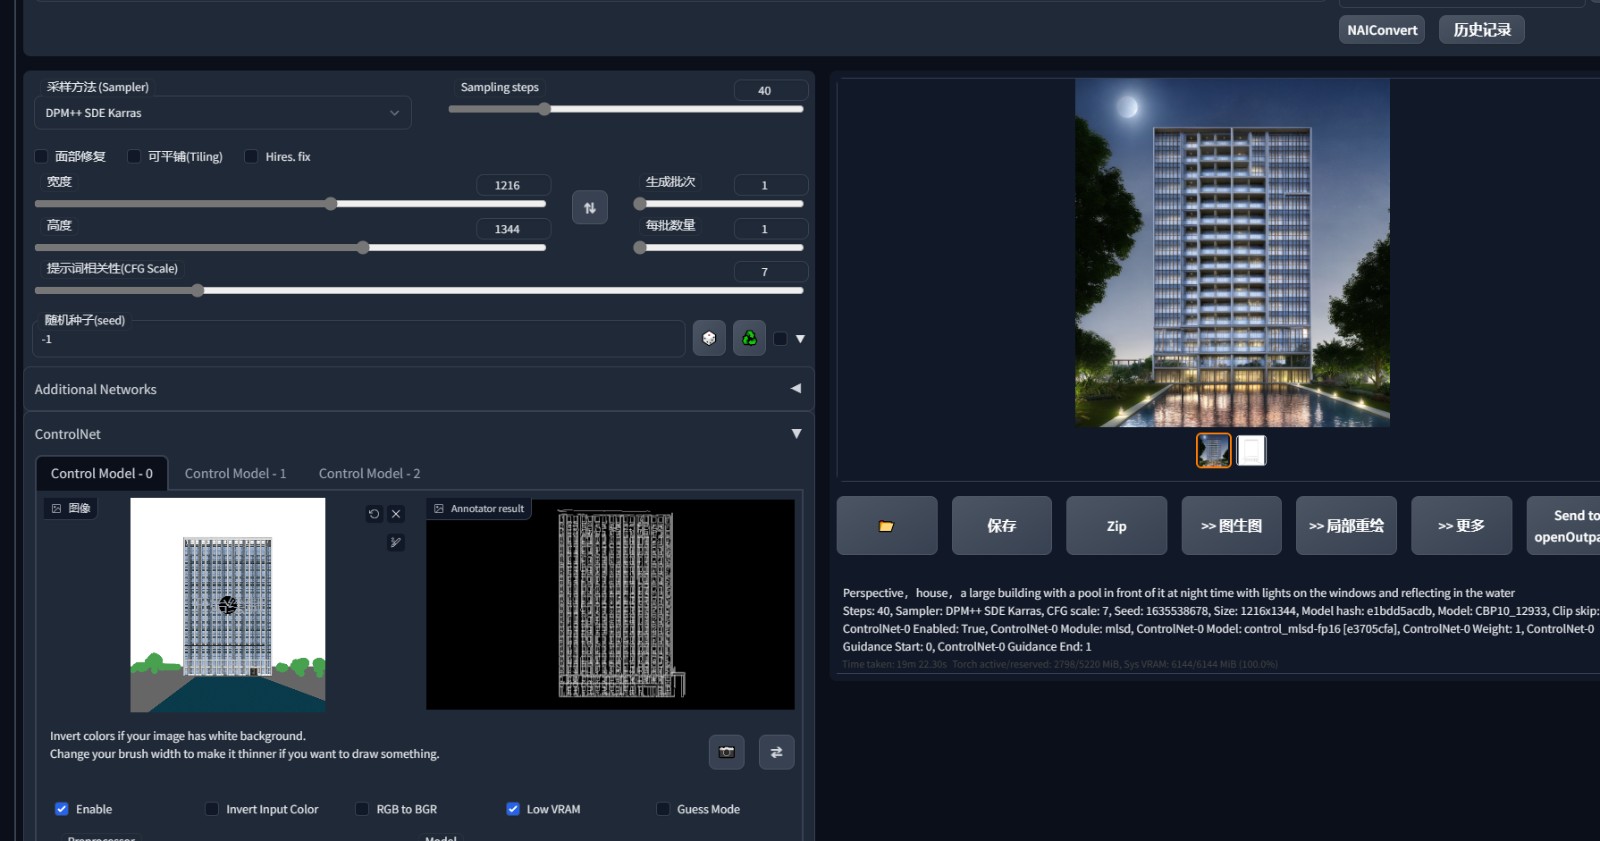
Task: Reuse last seed via green recycle icon
Action: (x=749, y=339)
